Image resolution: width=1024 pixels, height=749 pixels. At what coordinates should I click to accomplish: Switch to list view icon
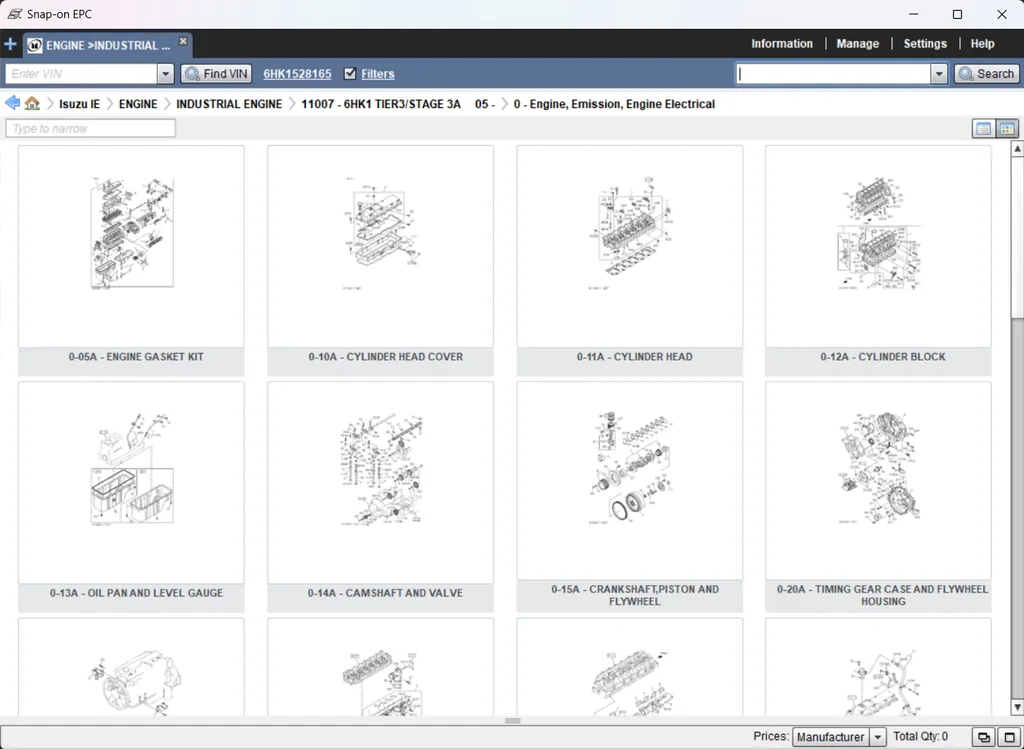pyautogui.click(x=984, y=129)
